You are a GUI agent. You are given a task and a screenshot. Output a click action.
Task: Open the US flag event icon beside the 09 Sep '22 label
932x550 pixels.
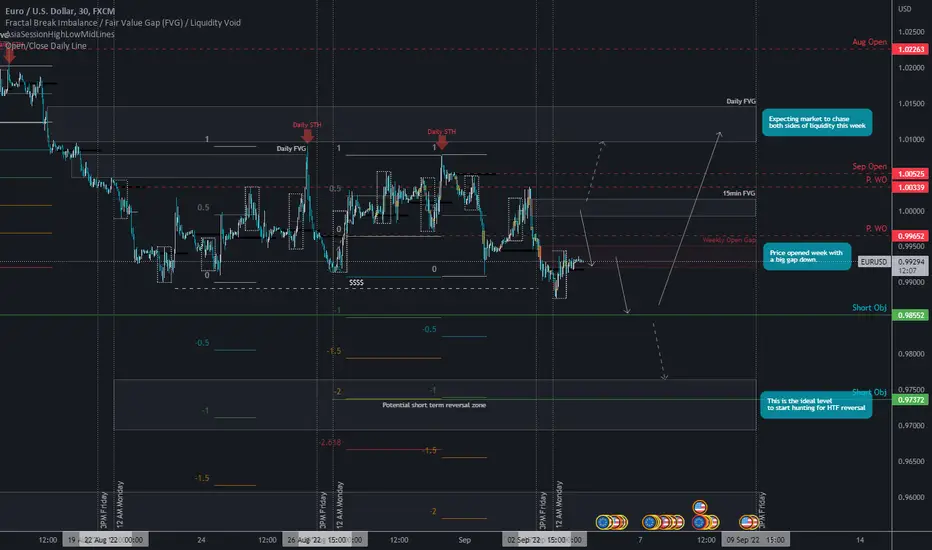pyautogui.click(x=747, y=522)
